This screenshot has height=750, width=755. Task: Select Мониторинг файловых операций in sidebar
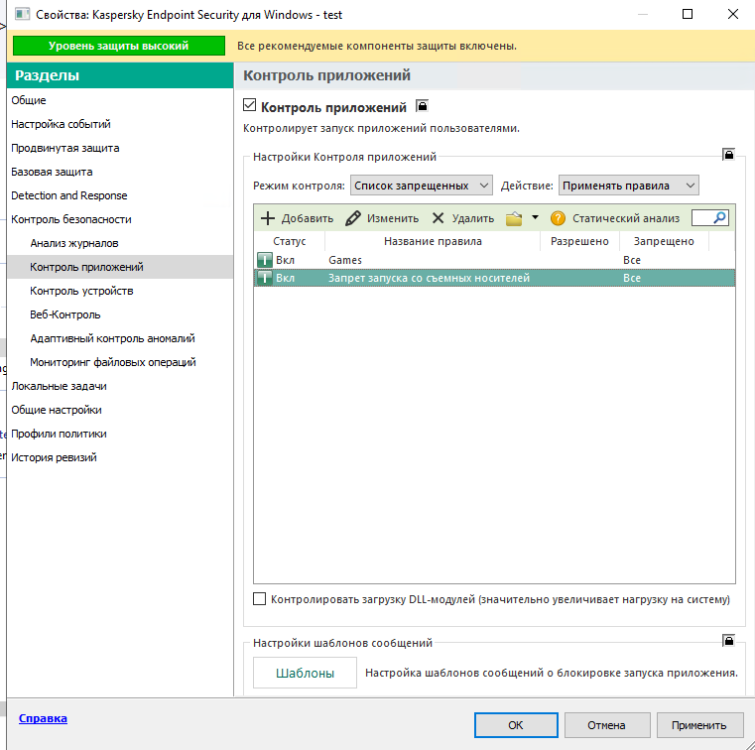113,362
